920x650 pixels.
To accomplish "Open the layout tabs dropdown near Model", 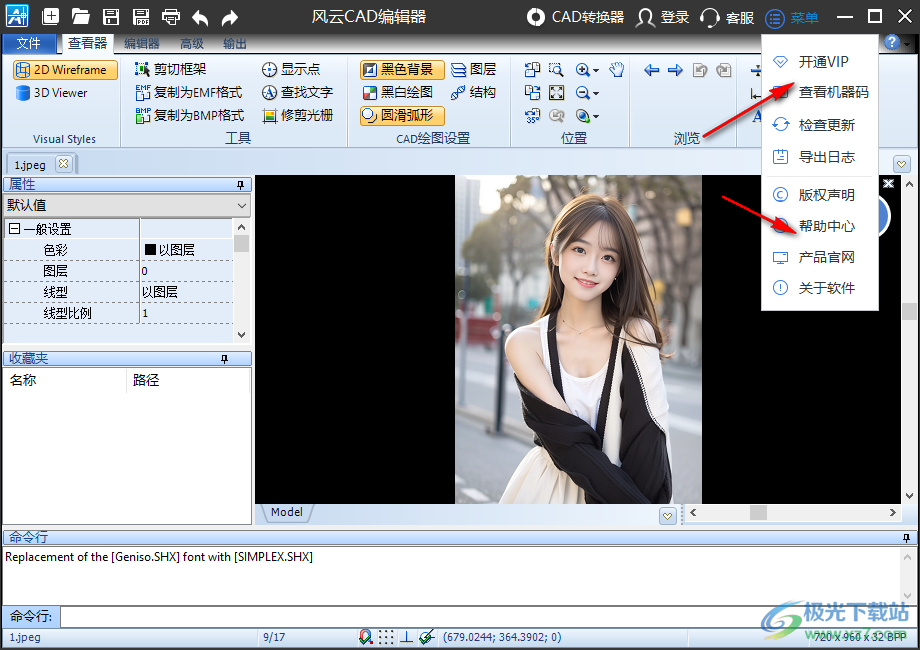I will 667,516.
